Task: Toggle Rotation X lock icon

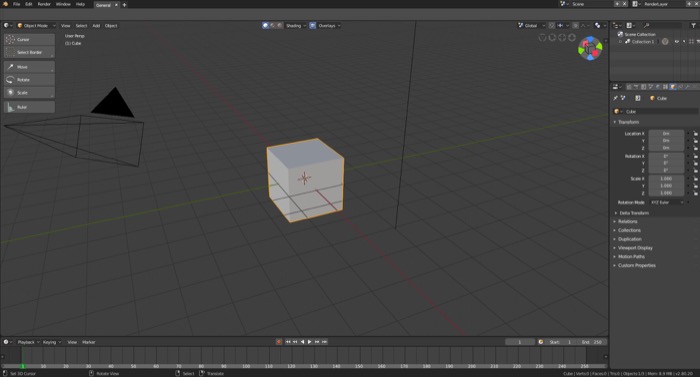Action: 696,156
